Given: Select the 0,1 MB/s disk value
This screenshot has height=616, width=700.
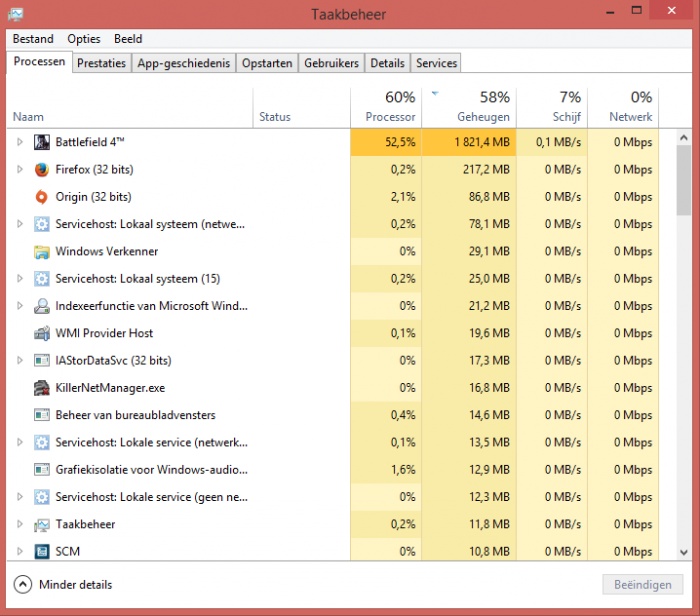Looking at the screenshot, I should click(558, 142).
